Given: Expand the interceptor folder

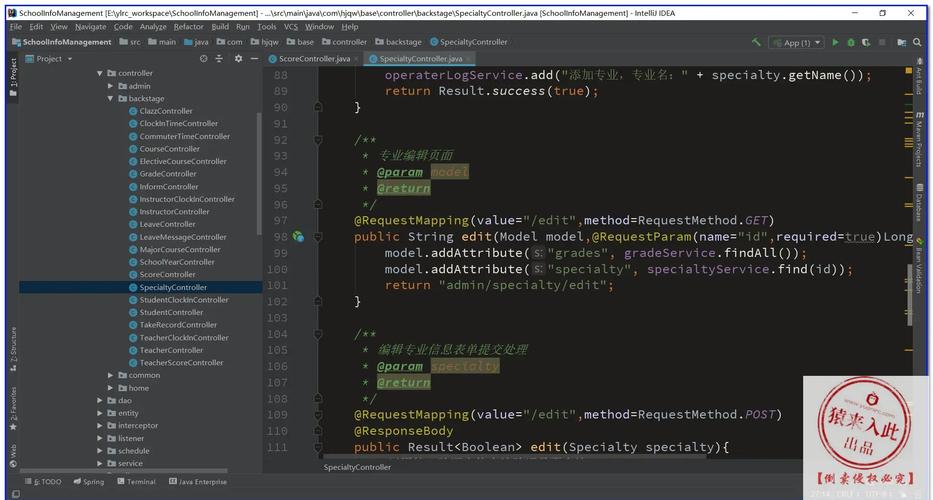Looking at the screenshot, I should (100, 426).
